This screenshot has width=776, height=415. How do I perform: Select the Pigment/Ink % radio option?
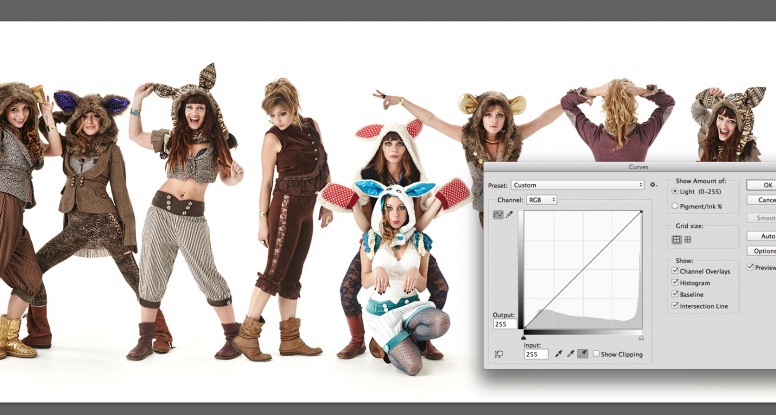click(x=675, y=206)
